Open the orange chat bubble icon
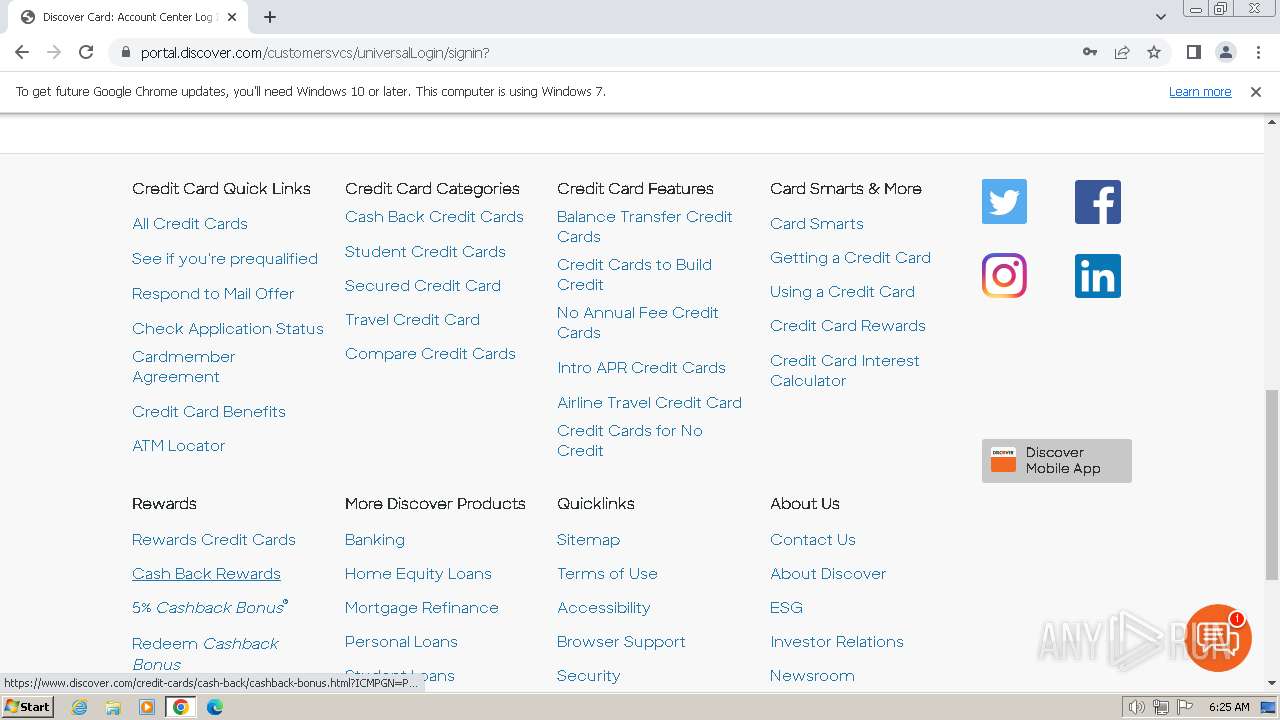This screenshot has height=720, width=1280. pos(1218,637)
